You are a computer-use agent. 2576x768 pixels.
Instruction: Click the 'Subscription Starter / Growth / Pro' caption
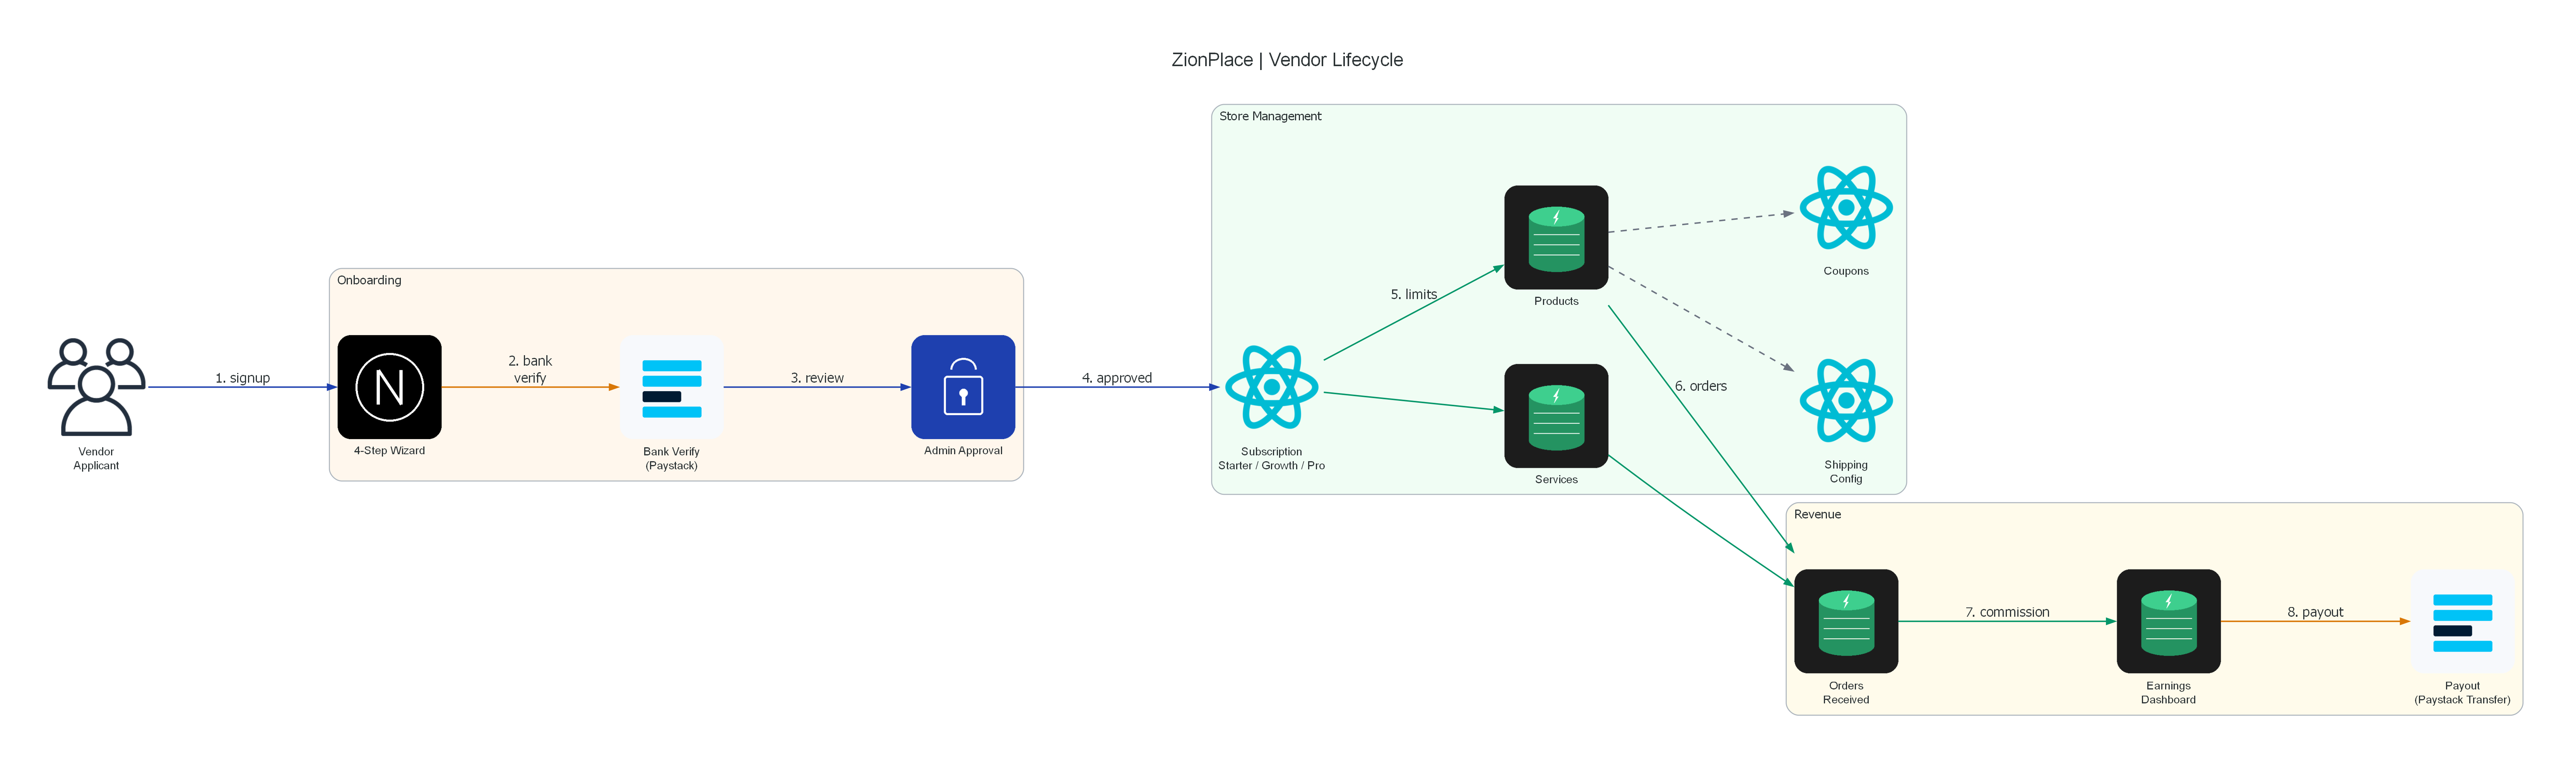coord(1271,458)
